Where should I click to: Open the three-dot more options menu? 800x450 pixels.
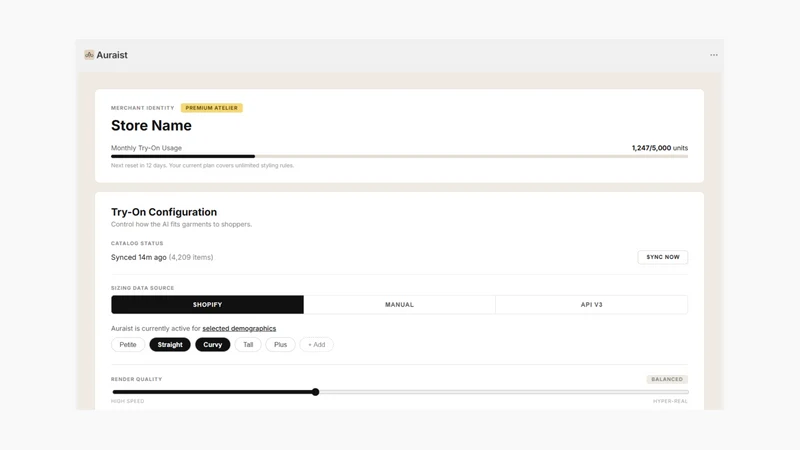coord(713,55)
